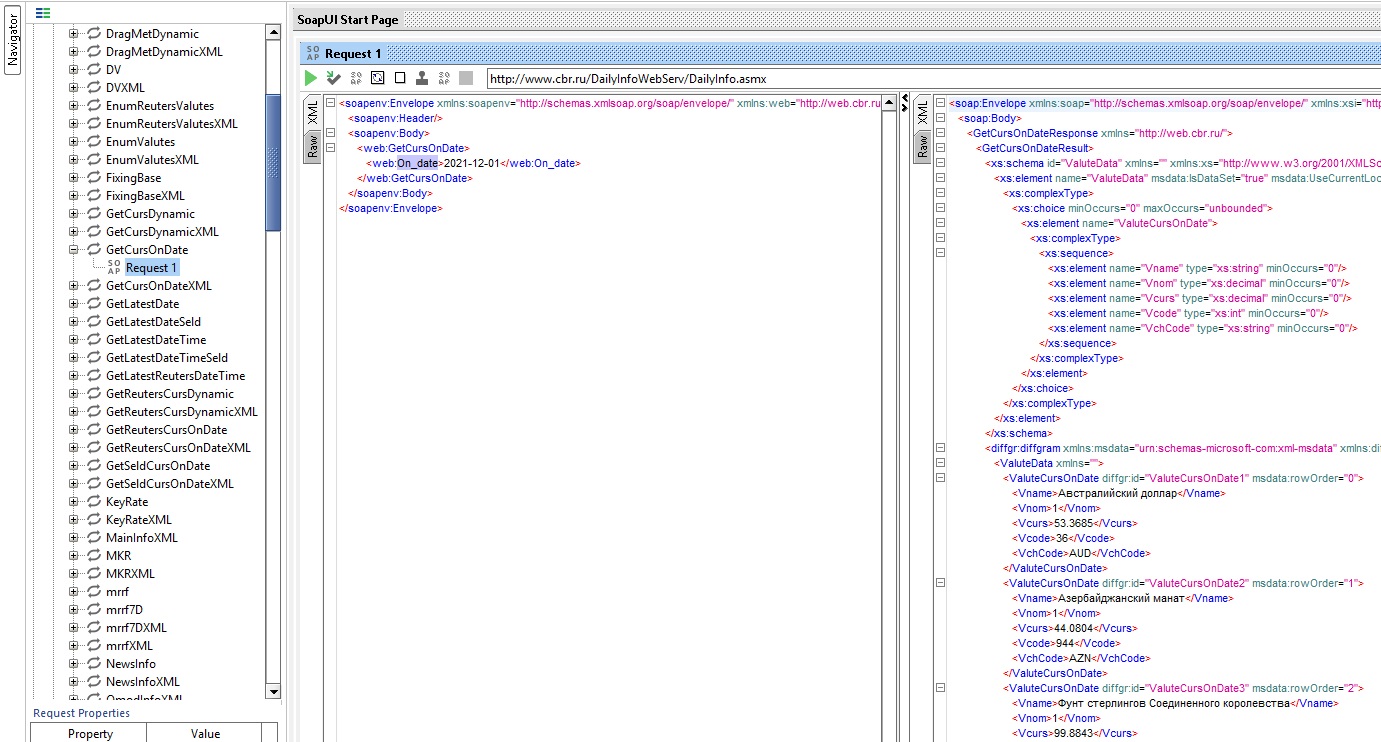Expand the mrrf7D tree node
This screenshot has height=742, width=1381.
pos(73,610)
